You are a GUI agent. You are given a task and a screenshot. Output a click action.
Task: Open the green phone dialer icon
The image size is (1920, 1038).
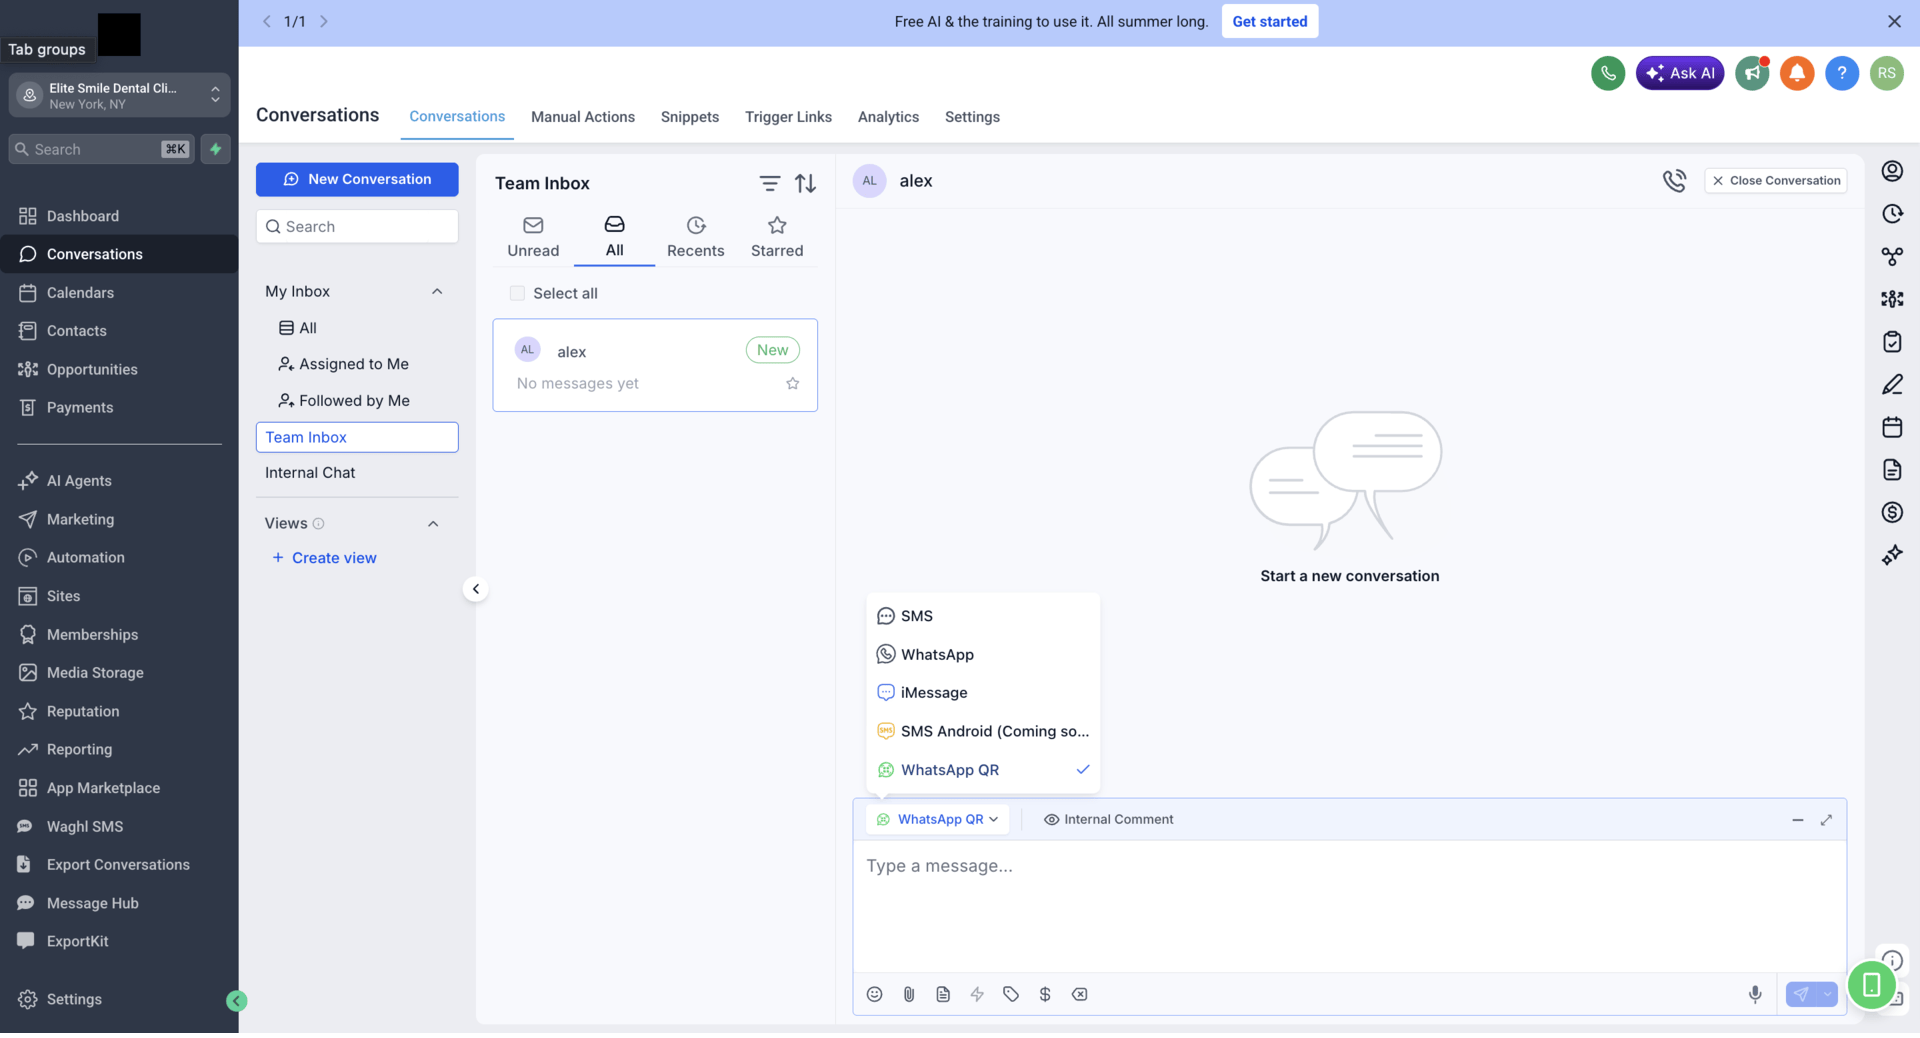pyautogui.click(x=1608, y=73)
